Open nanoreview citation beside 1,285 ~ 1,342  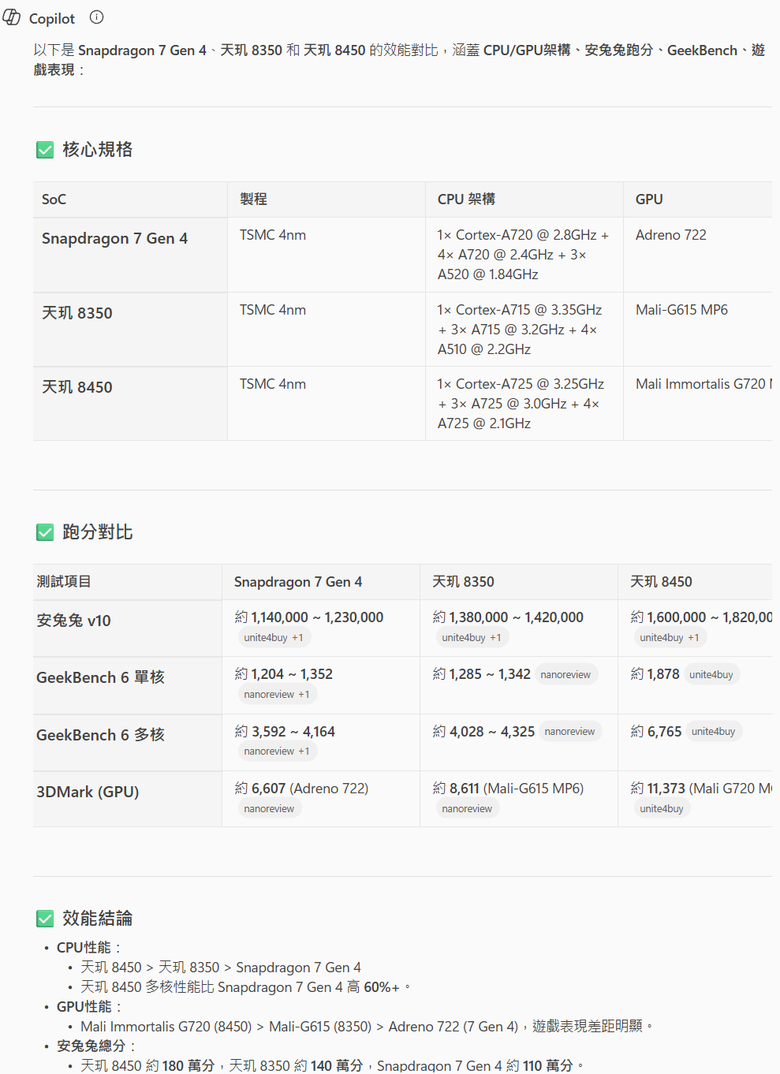pos(566,675)
